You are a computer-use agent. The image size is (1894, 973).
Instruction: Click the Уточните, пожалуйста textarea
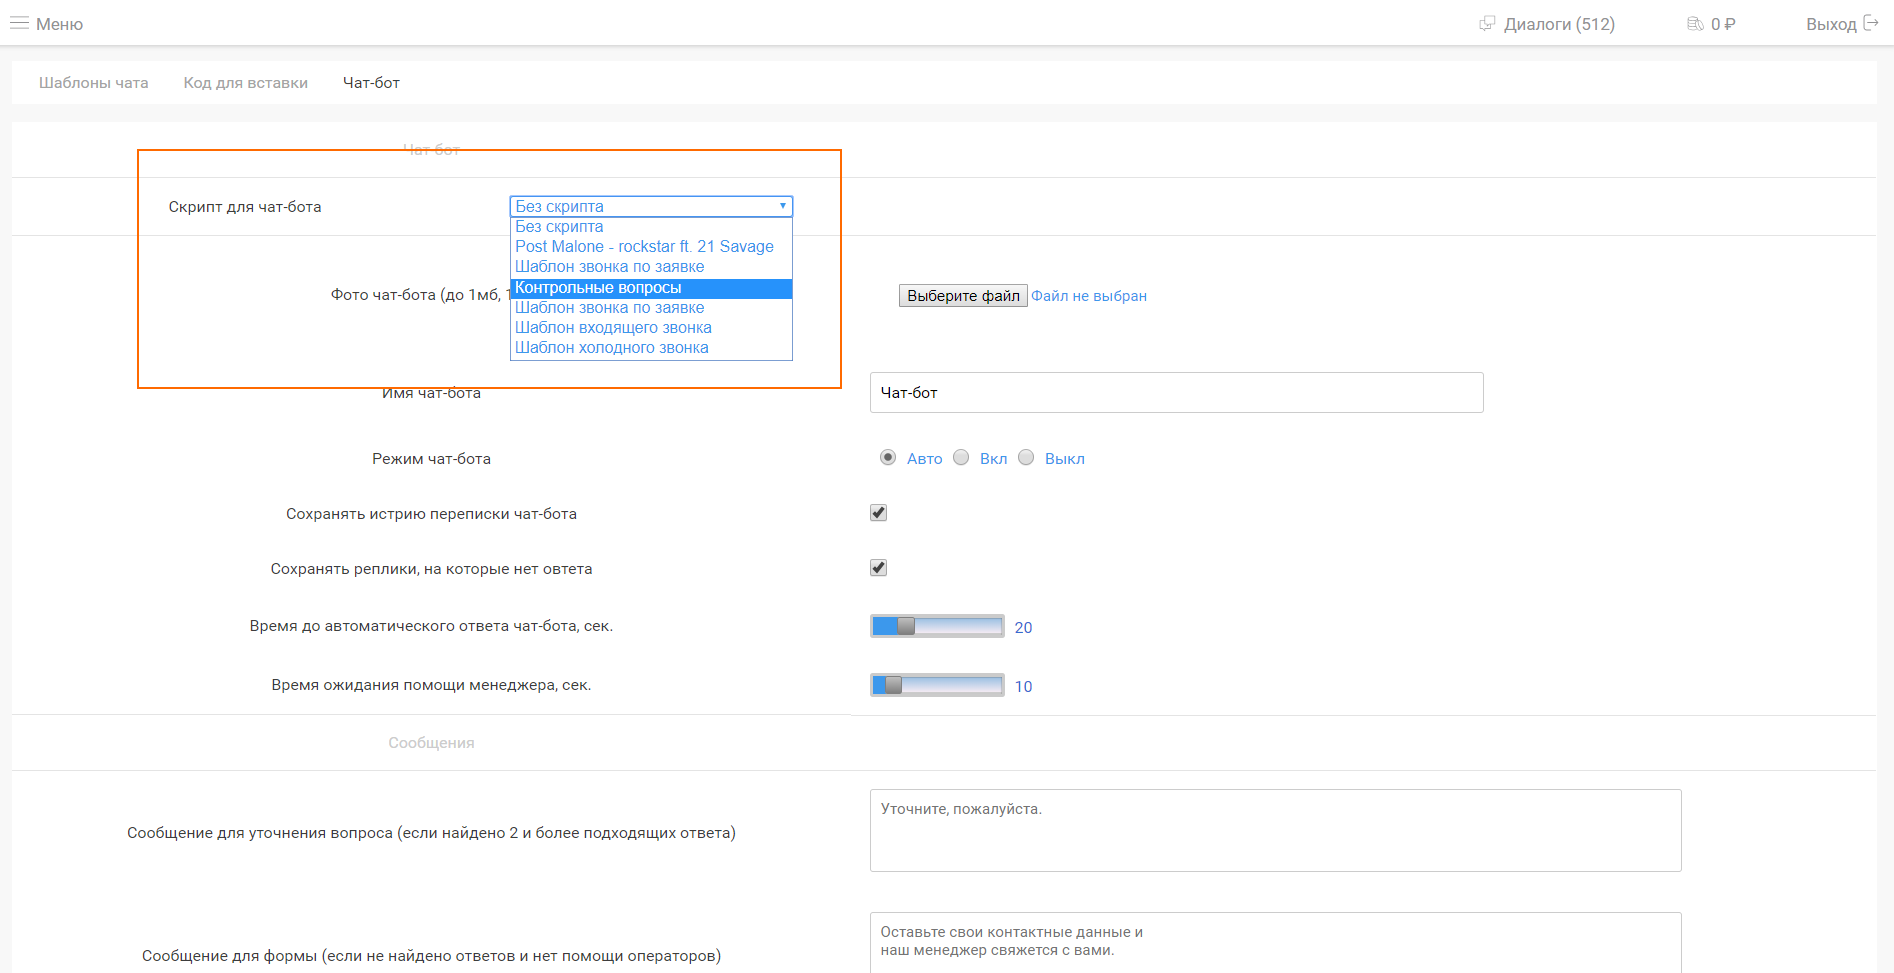pyautogui.click(x=1275, y=831)
